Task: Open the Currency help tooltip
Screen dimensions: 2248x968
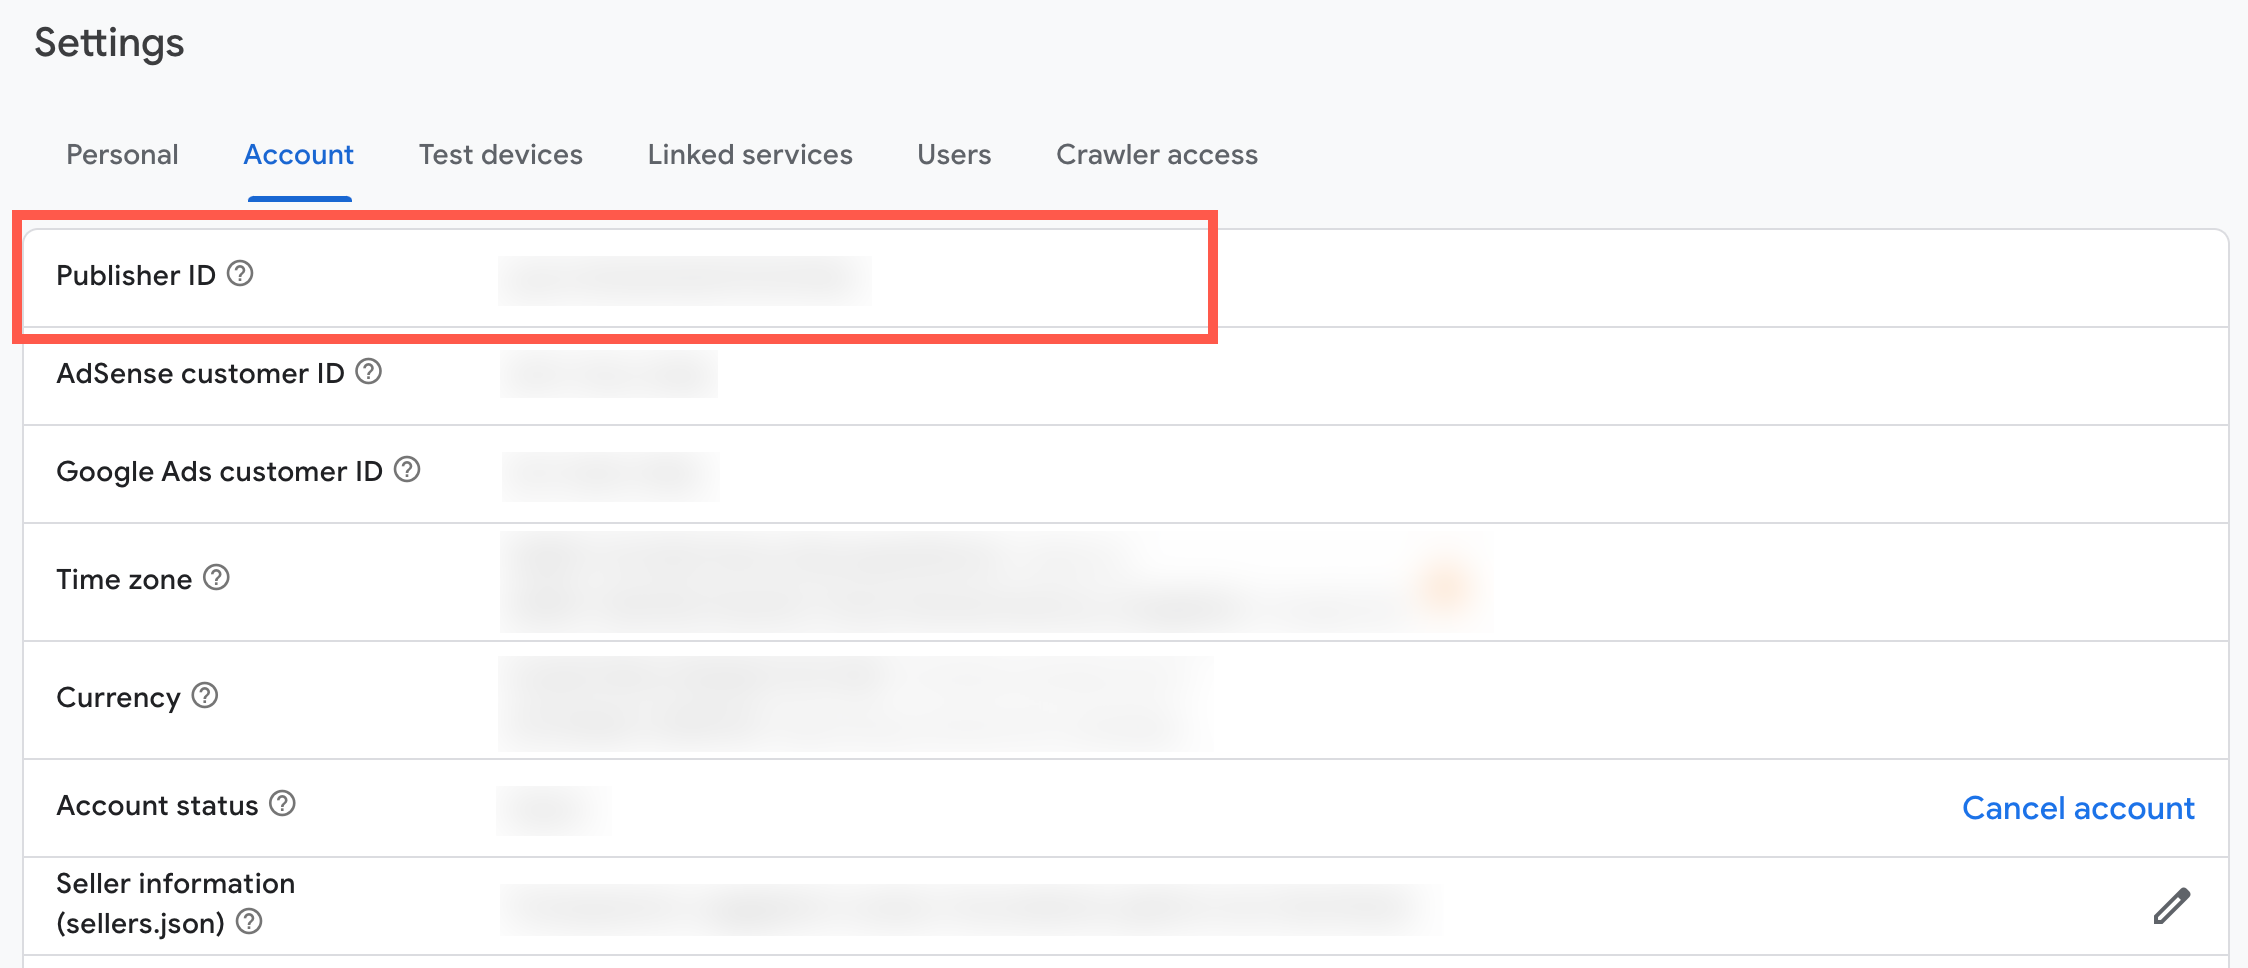Action: [205, 697]
